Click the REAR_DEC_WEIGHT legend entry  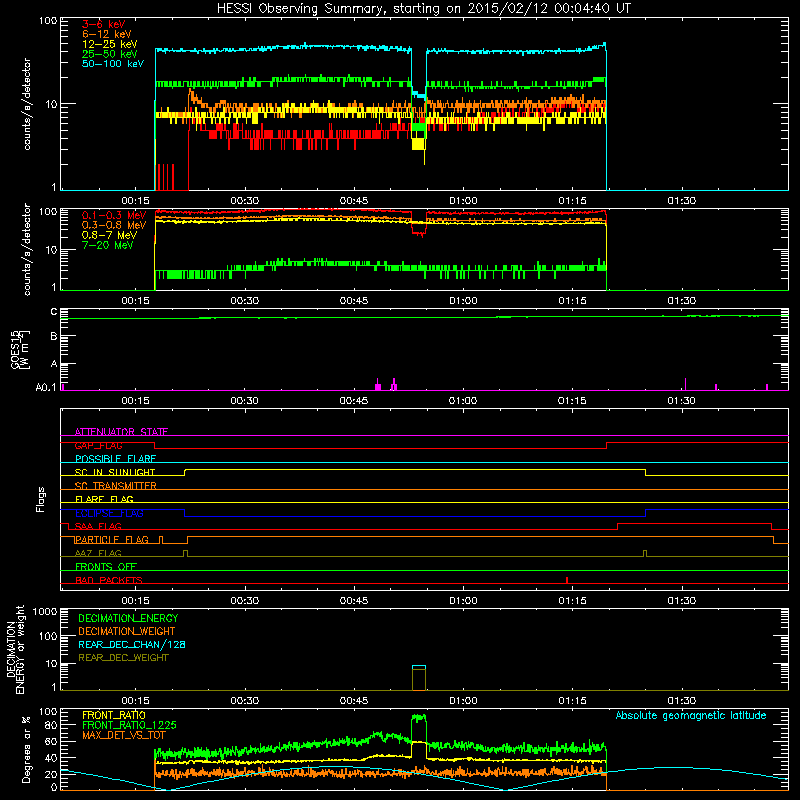(123, 658)
